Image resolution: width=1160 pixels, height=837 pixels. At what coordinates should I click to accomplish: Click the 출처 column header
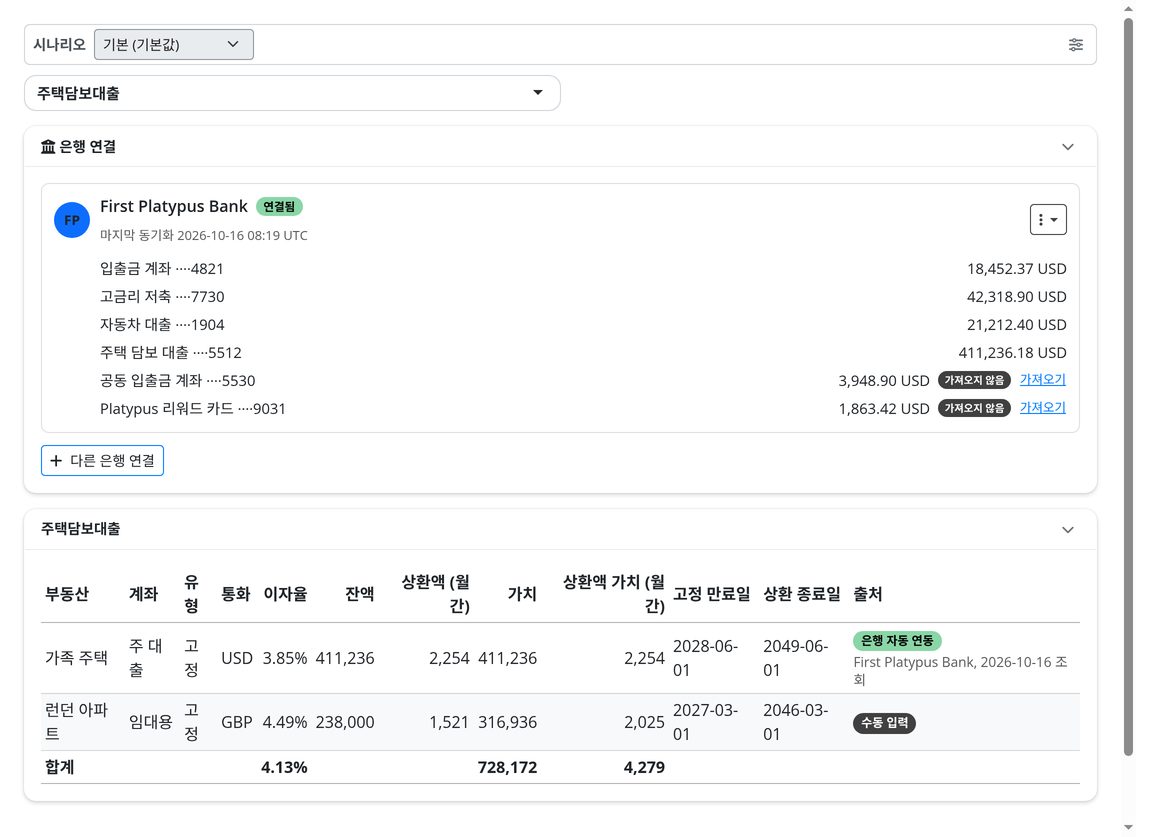click(x=867, y=594)
